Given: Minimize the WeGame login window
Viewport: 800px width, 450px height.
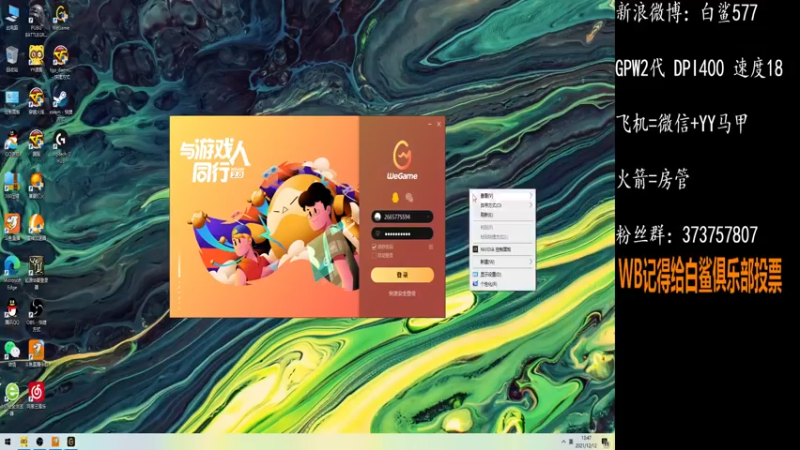Looking at the screenshot, I should [430, 124].
